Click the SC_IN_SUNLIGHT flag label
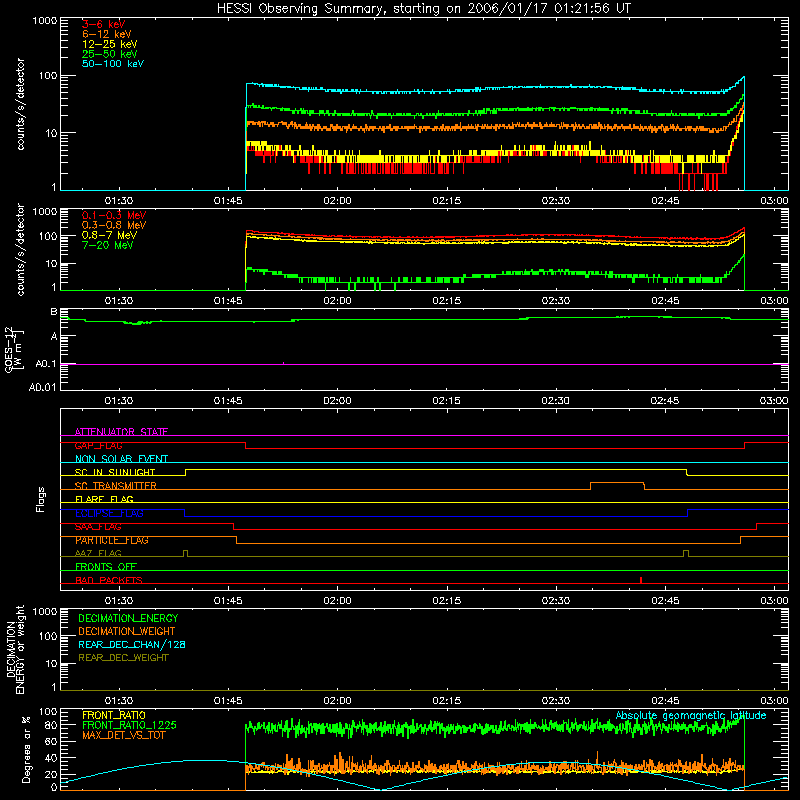800x800 pixels. [x=115, y=472]
